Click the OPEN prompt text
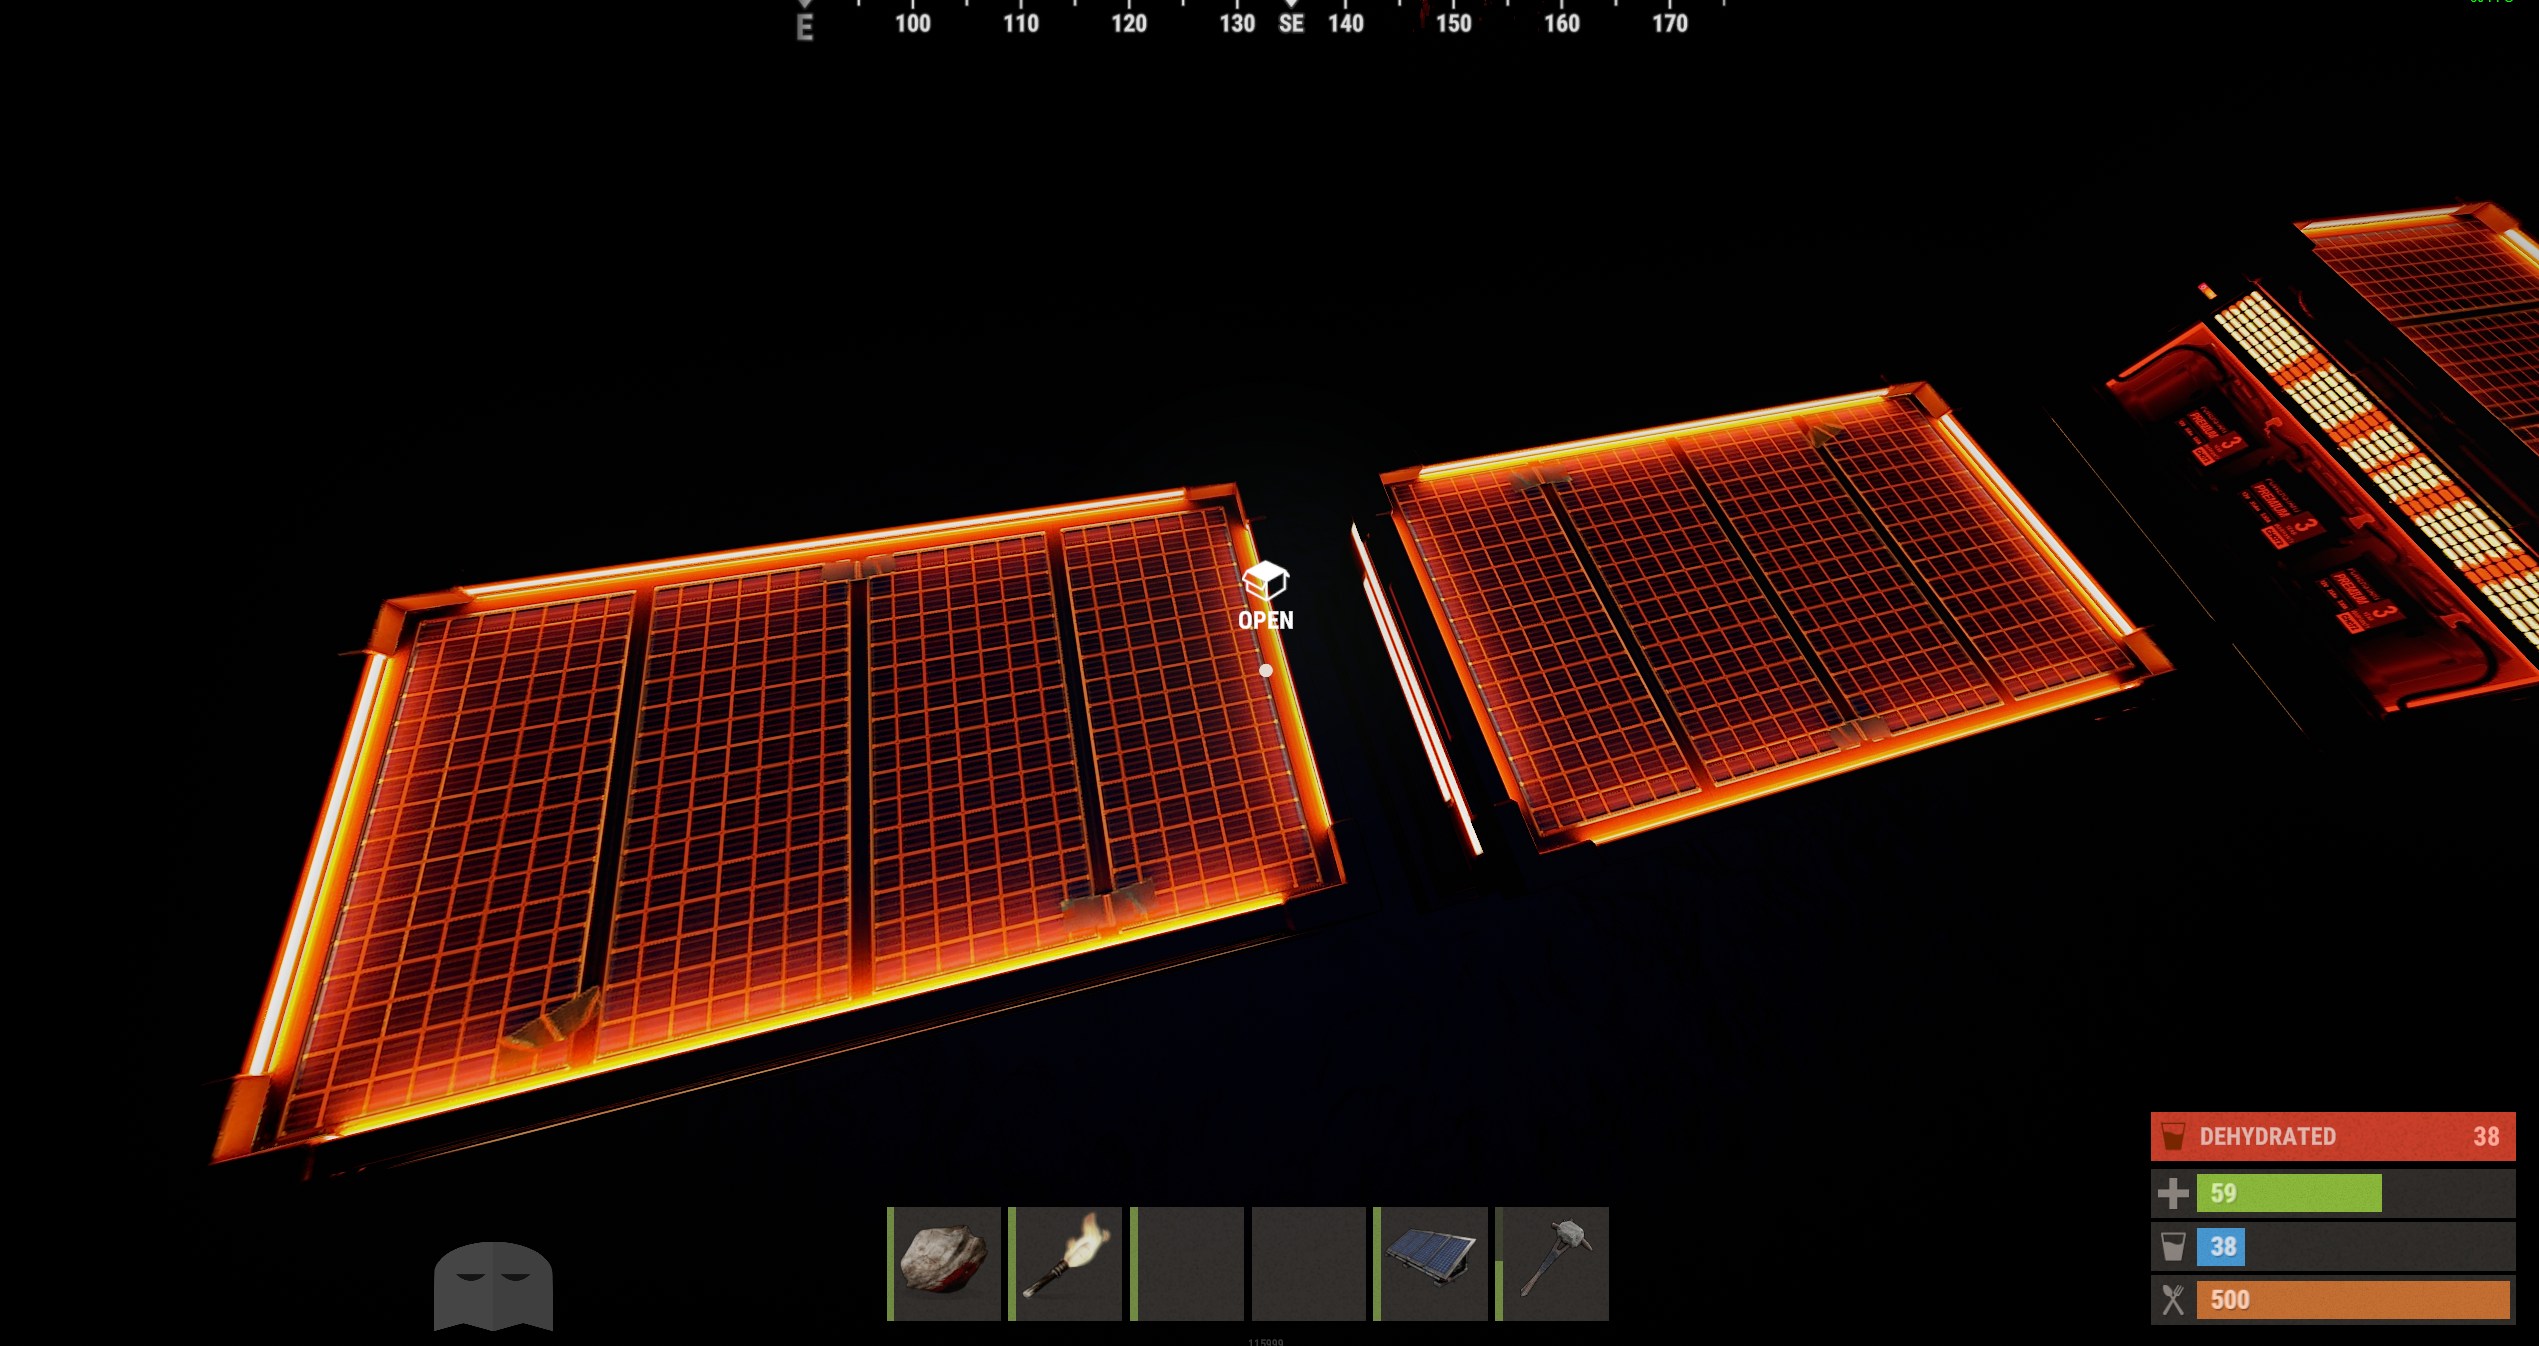Viewport: 2539px width, 1346px height. tap(1266, 620)
